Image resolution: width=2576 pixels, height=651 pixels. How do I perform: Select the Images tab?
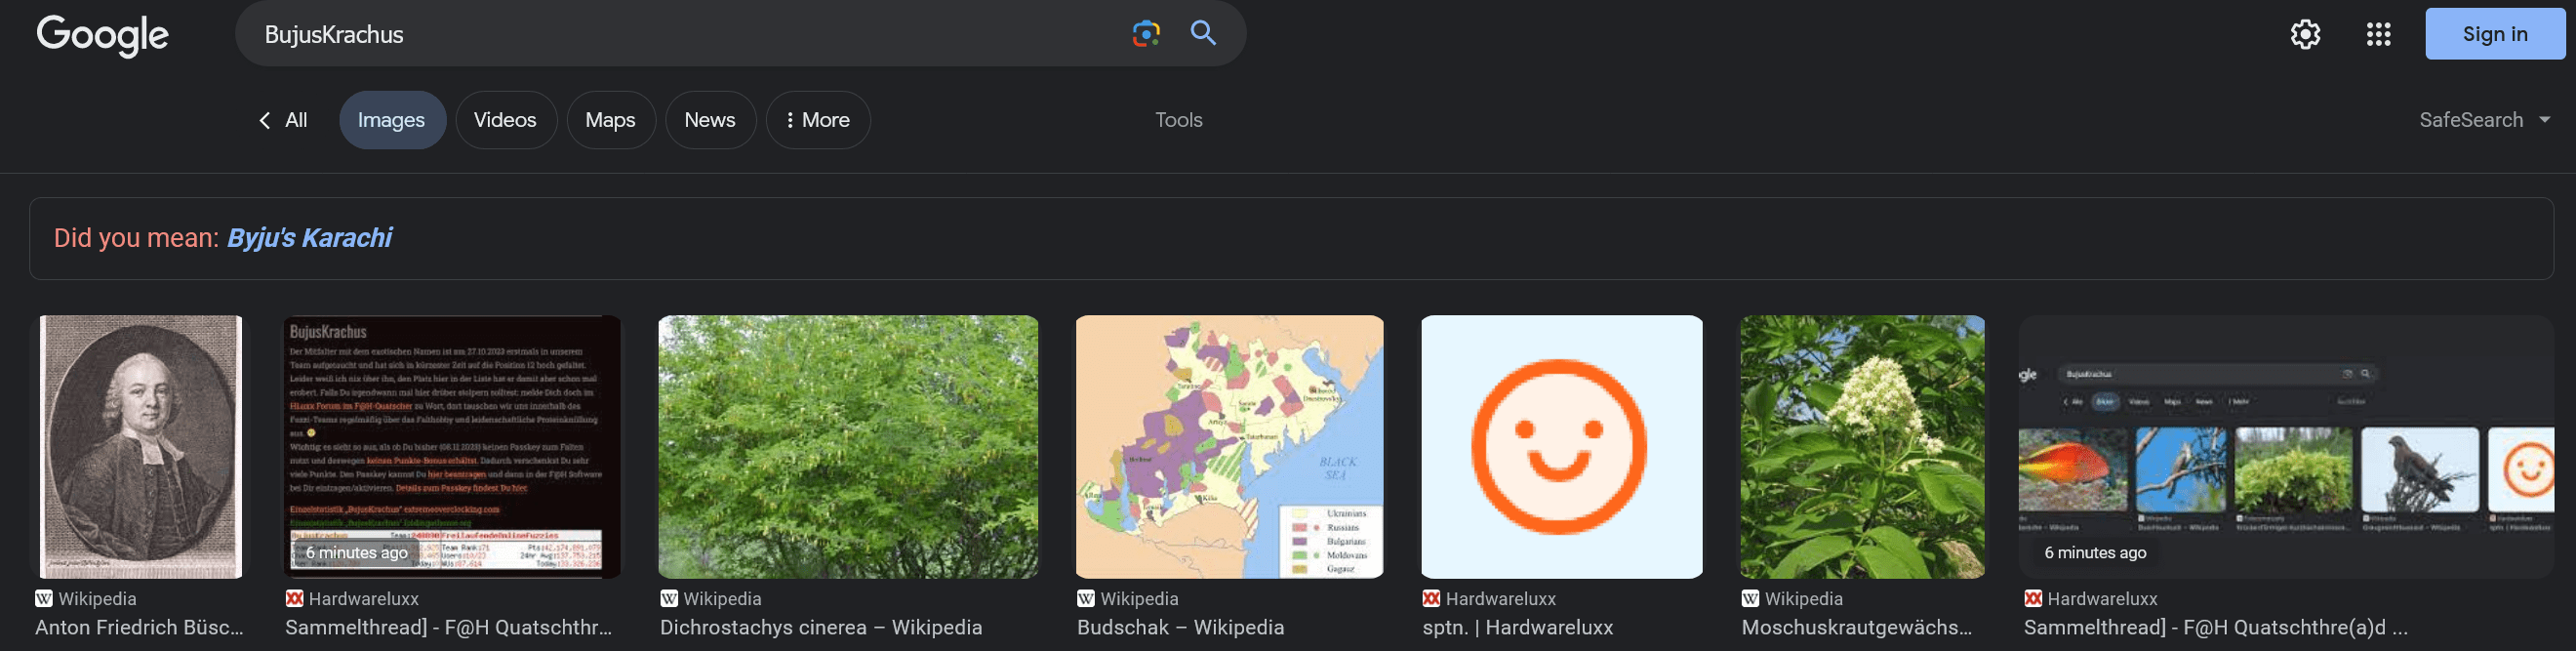392,120
